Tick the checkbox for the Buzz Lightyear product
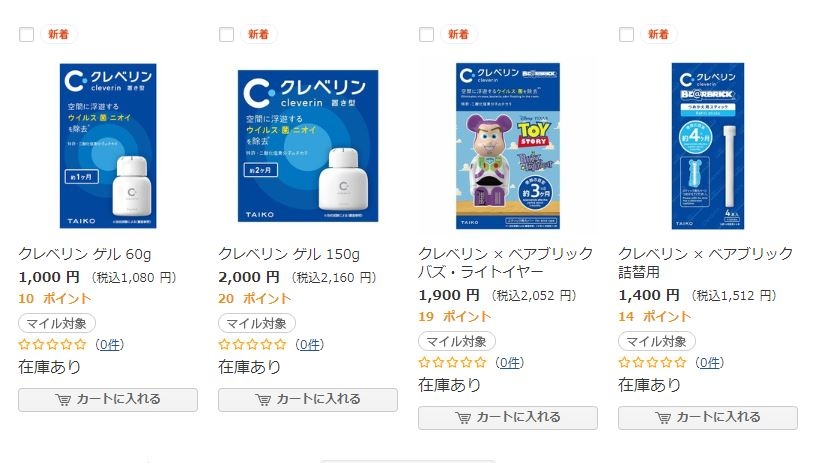Image resolution: width=816 pixels, height=463 pixels. coord(426,34)
